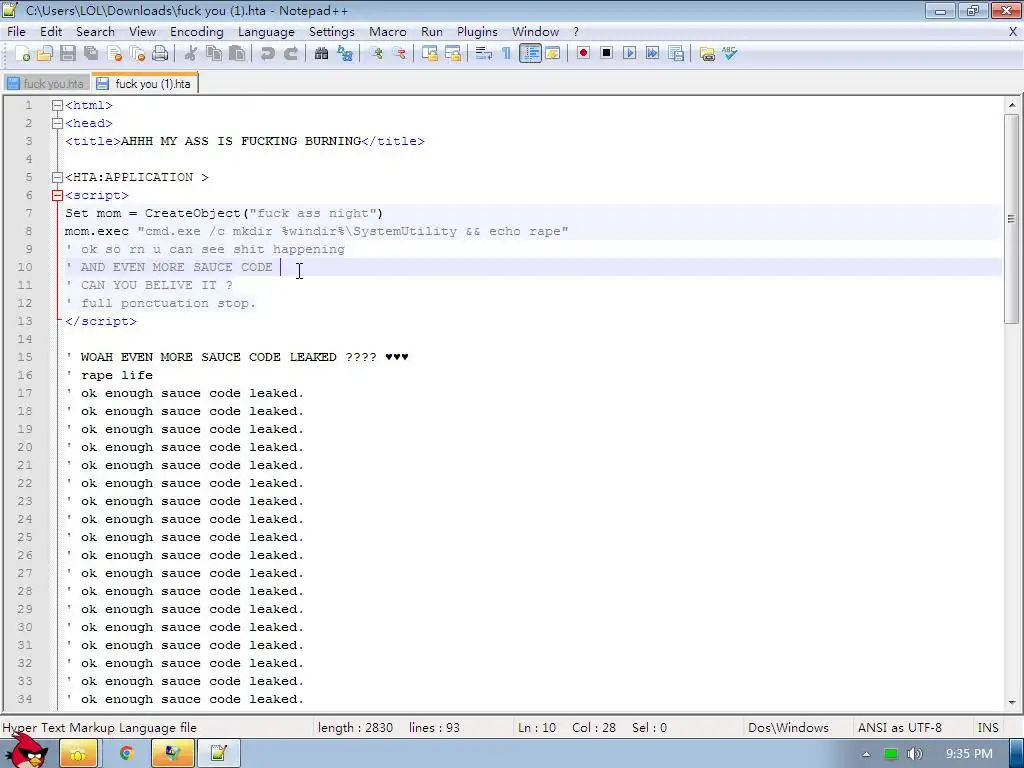Zoom out of the editor text

coord(398,54)
